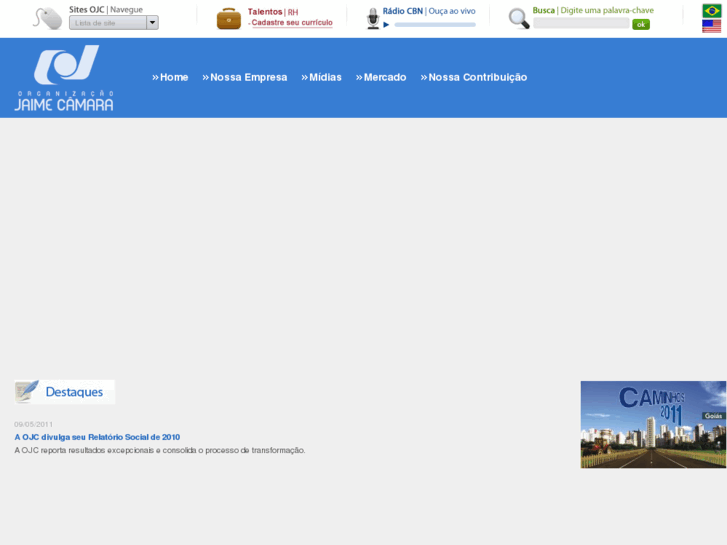
Task: Click the microphone Rádio CBN icon
Action: [373, 19]
